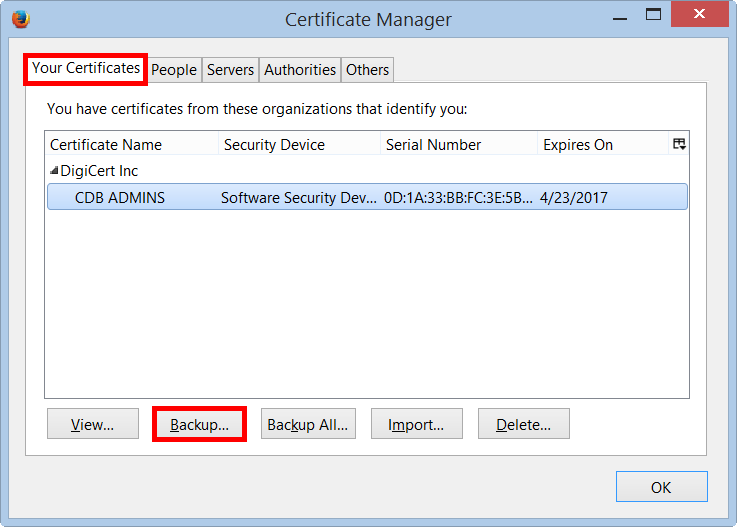Go to the Authorities tab
737x527 pixels.
(300, 70)
